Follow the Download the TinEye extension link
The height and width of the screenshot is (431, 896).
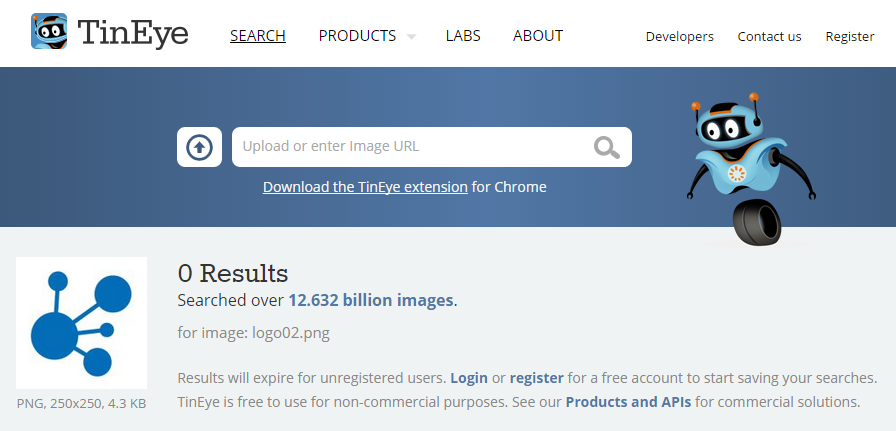(x=365, y=187)
